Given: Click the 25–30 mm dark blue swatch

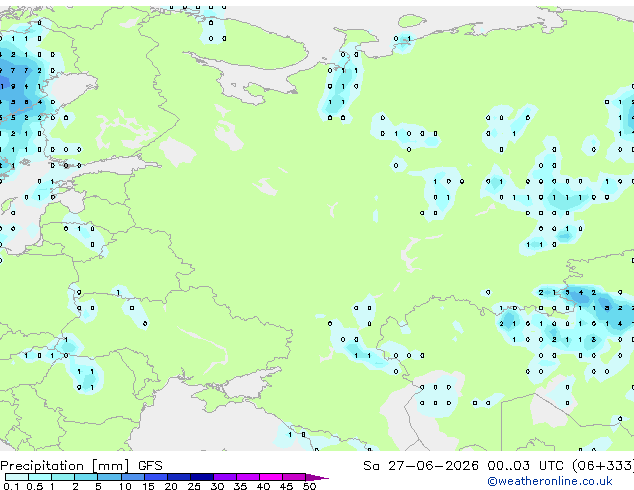Looking at the screenshot, I should pyautogui.click(x=202, y=477).
